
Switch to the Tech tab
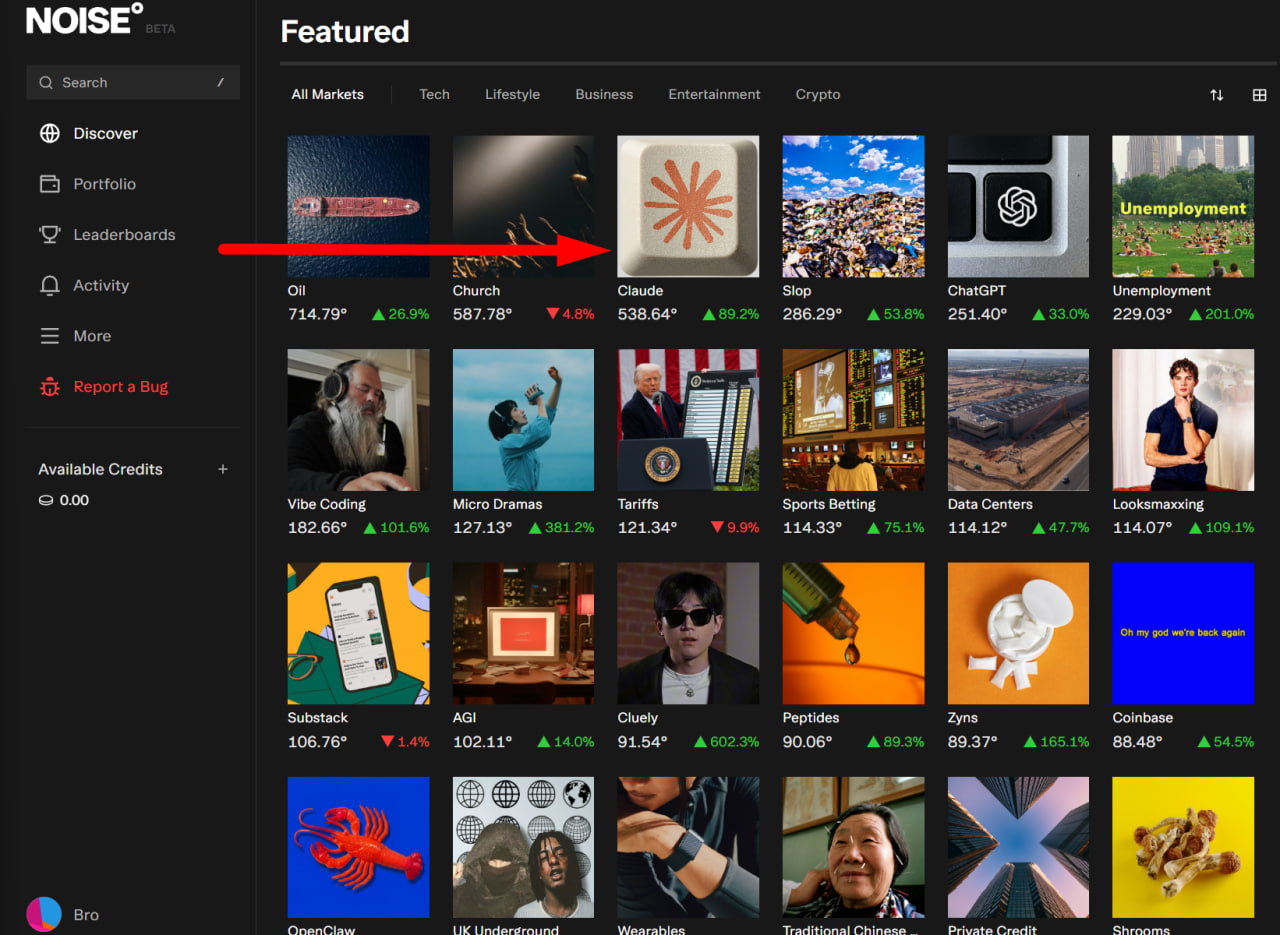434,94
